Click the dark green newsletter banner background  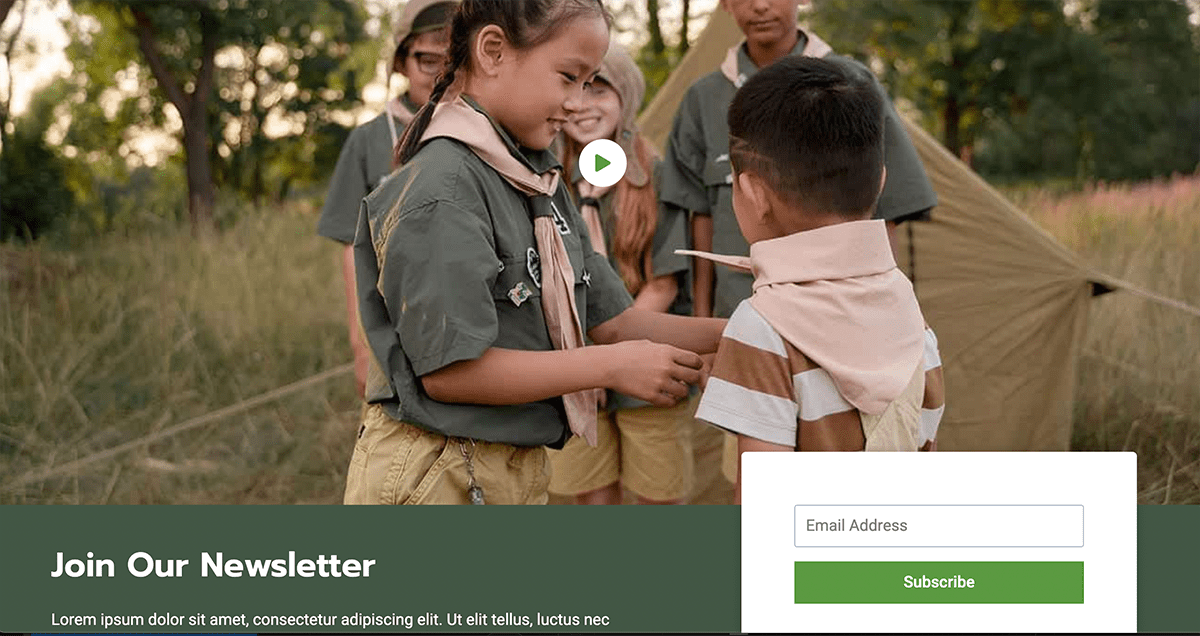pyautogui.click(x=380, y=570)
